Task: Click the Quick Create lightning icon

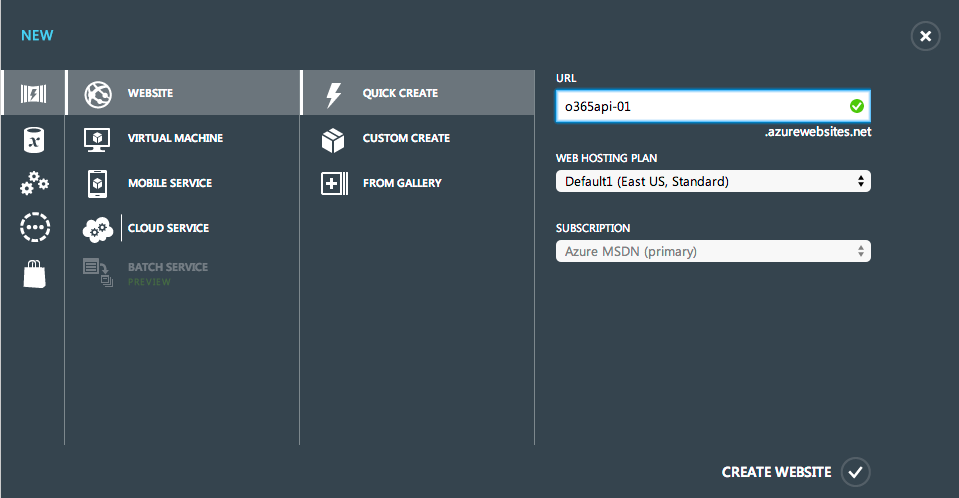Action: point(334,95)
